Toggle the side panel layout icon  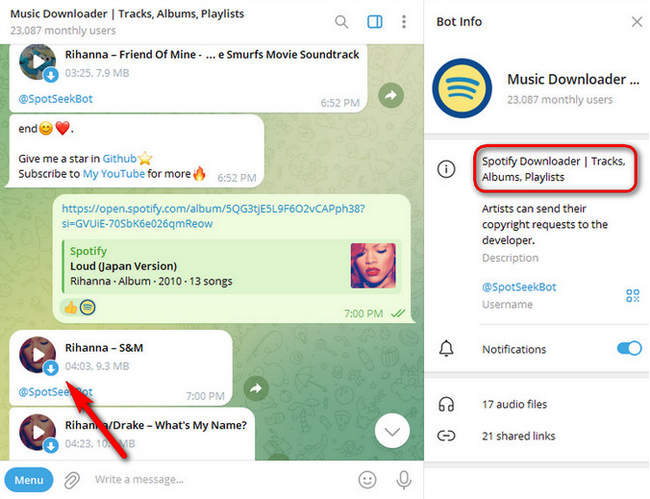tap(375, 22)
